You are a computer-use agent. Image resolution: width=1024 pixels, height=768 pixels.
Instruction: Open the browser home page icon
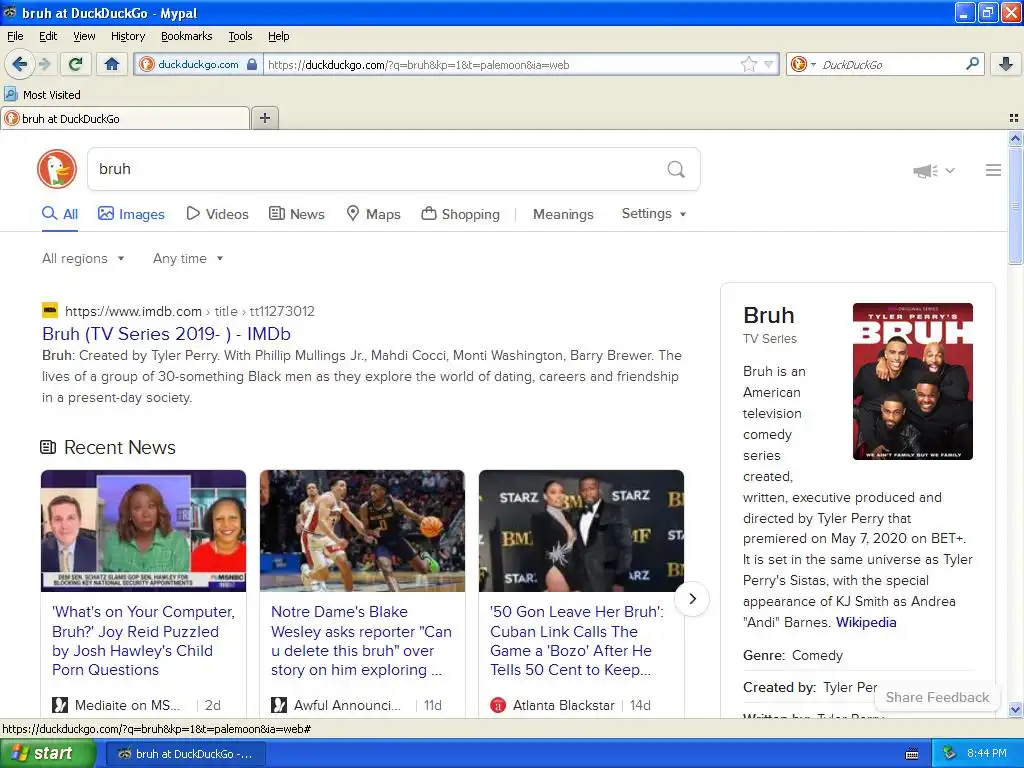112,64
